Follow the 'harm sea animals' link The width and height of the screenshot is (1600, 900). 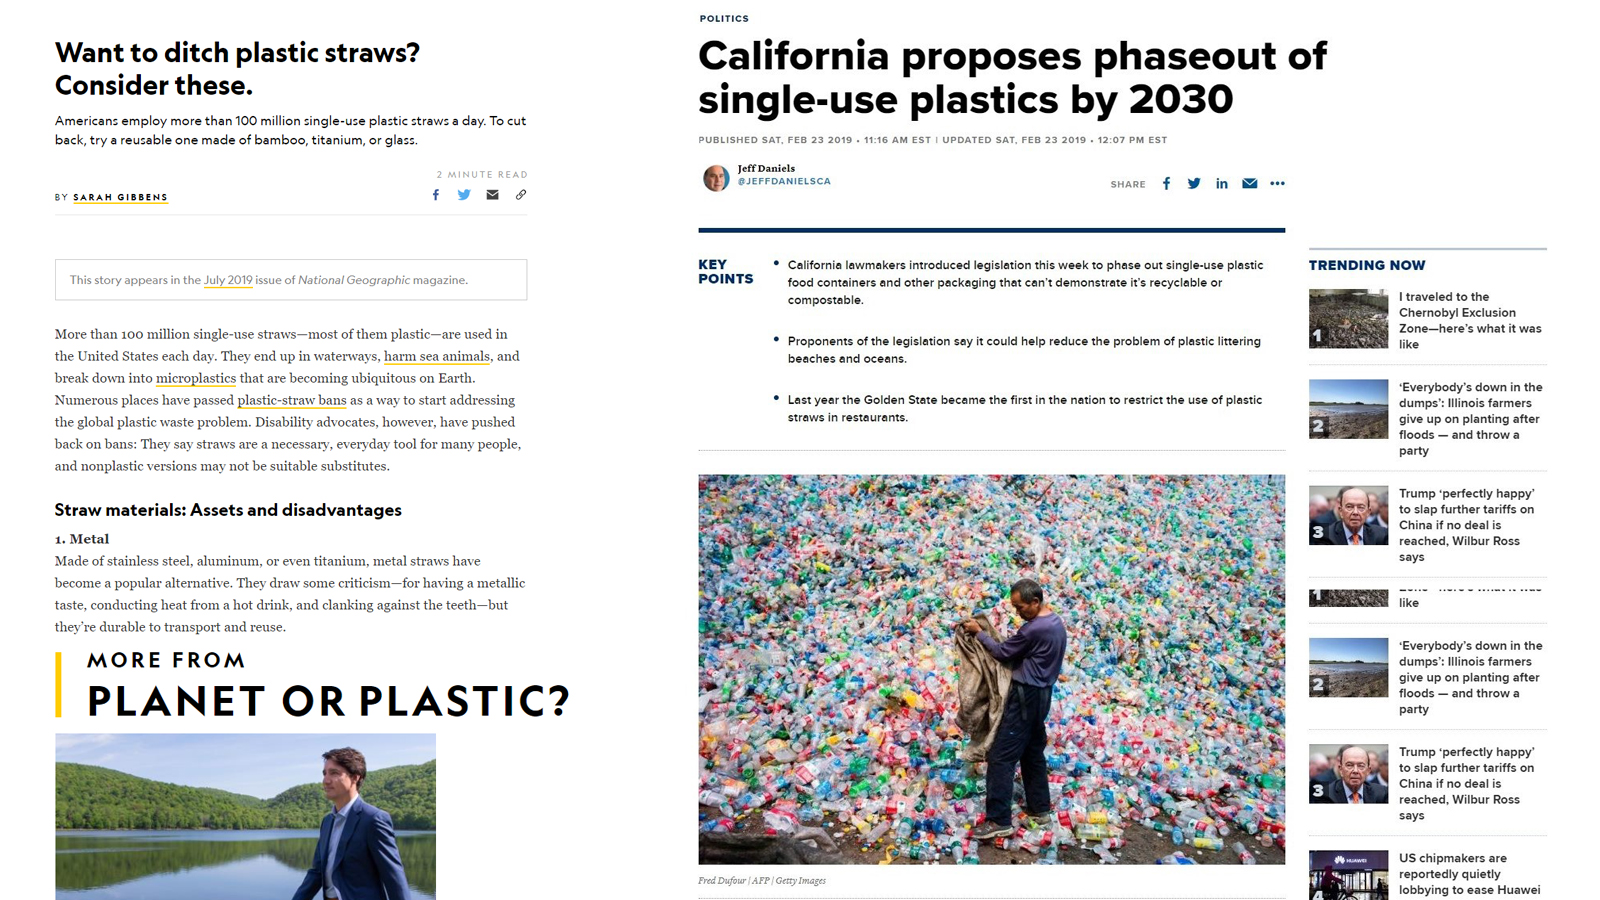pyautogui.click(x=437, y=356)
